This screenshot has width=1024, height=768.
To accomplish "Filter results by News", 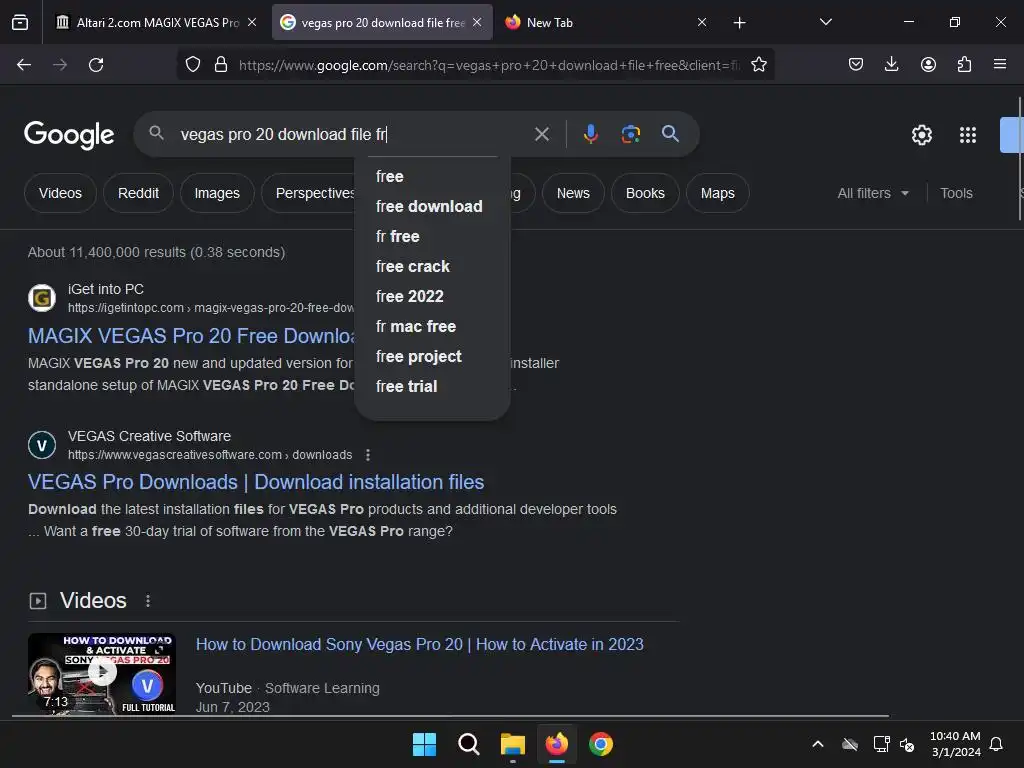I will (573, 193).
